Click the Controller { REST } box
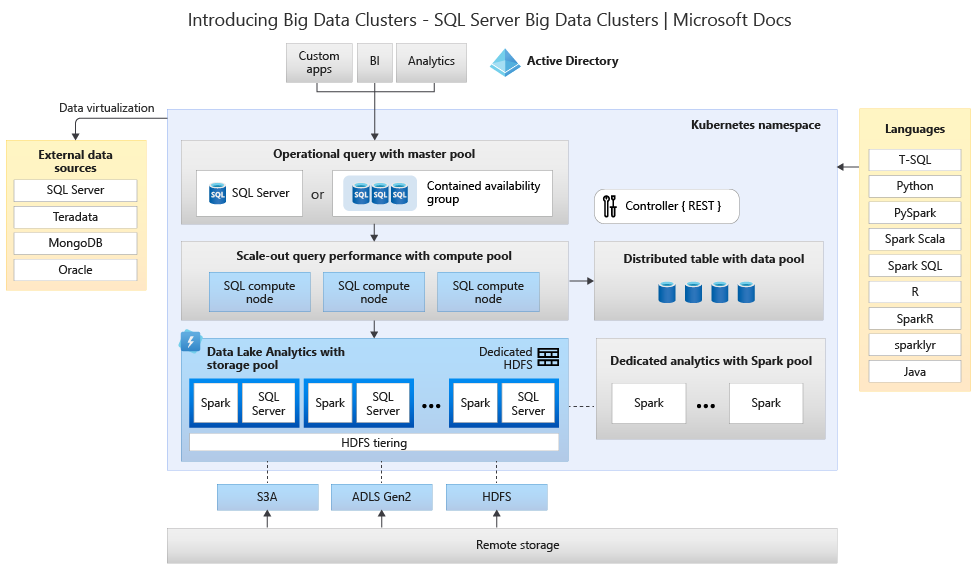 [x=667, y=206]
